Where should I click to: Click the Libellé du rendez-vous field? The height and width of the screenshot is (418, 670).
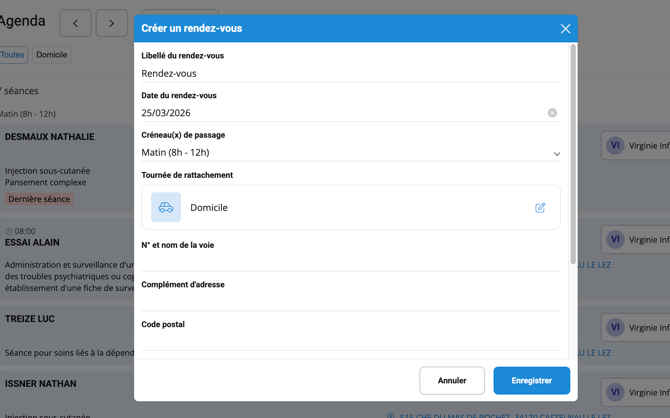350,73
